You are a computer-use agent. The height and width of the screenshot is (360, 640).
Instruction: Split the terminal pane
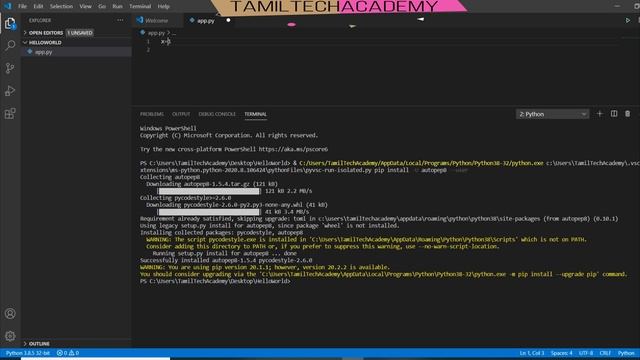coord(614,114)
